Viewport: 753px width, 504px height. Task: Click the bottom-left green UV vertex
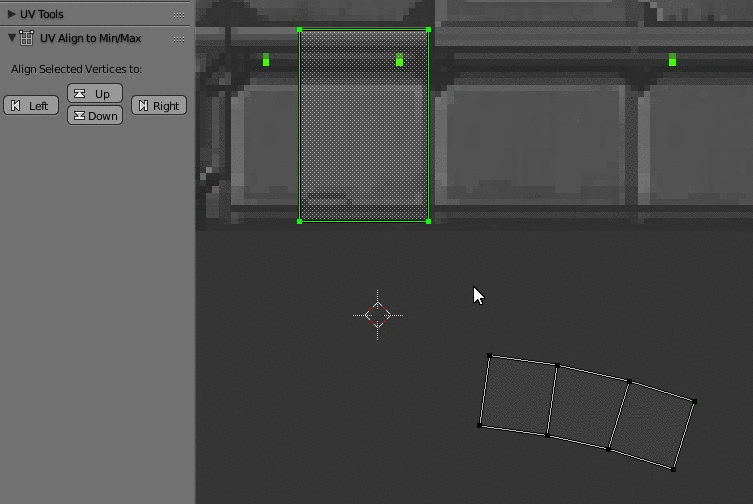(x=300, y=221)
